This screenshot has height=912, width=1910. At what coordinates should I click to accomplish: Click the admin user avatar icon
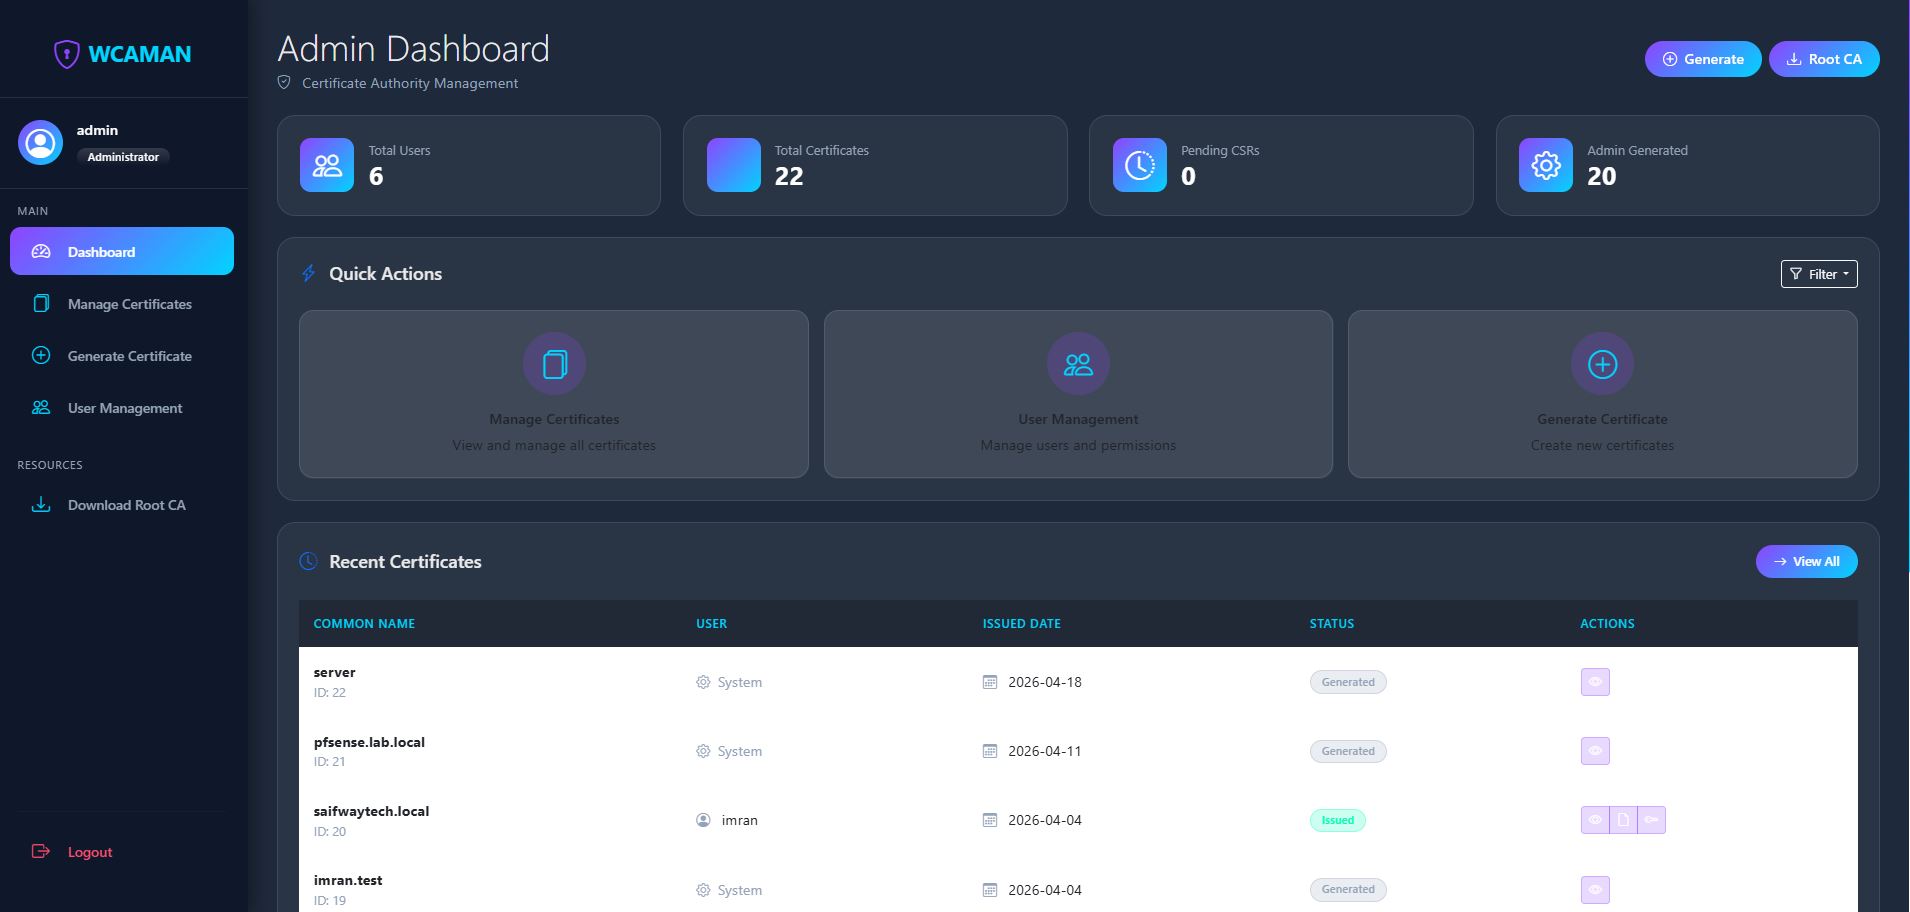40,143
